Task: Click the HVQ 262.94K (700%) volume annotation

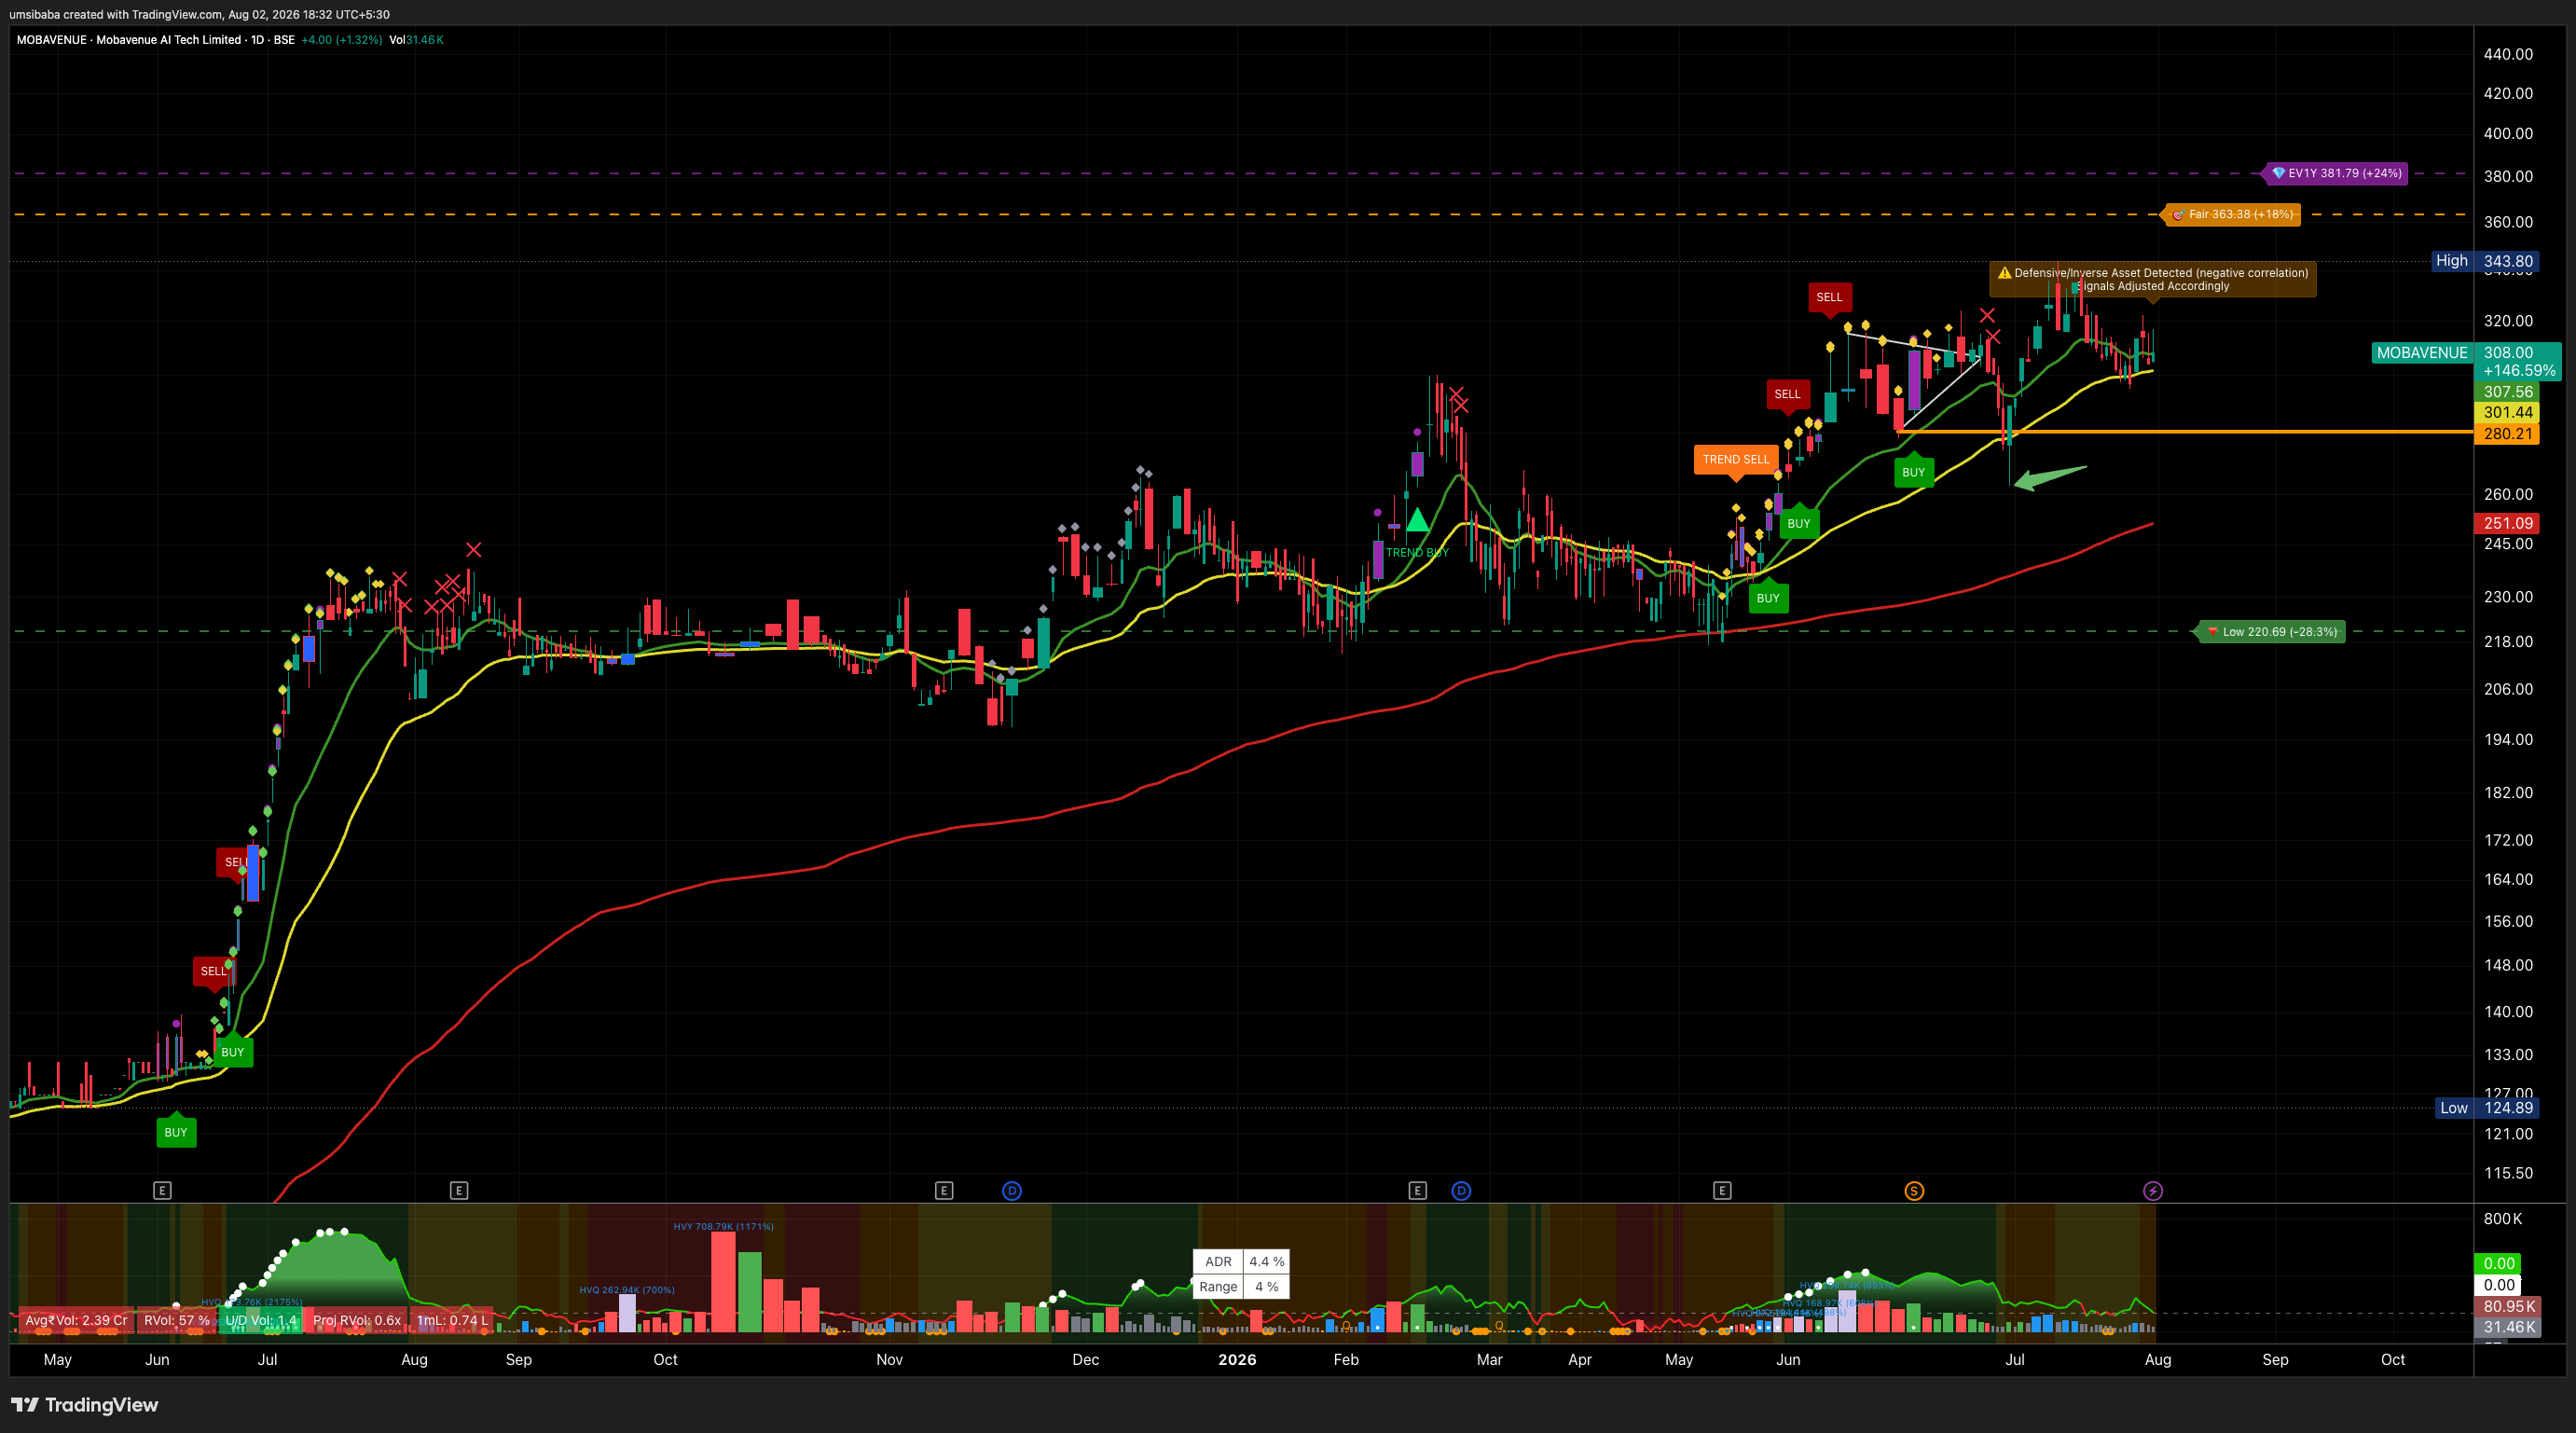Action: tap(627, 1290)
